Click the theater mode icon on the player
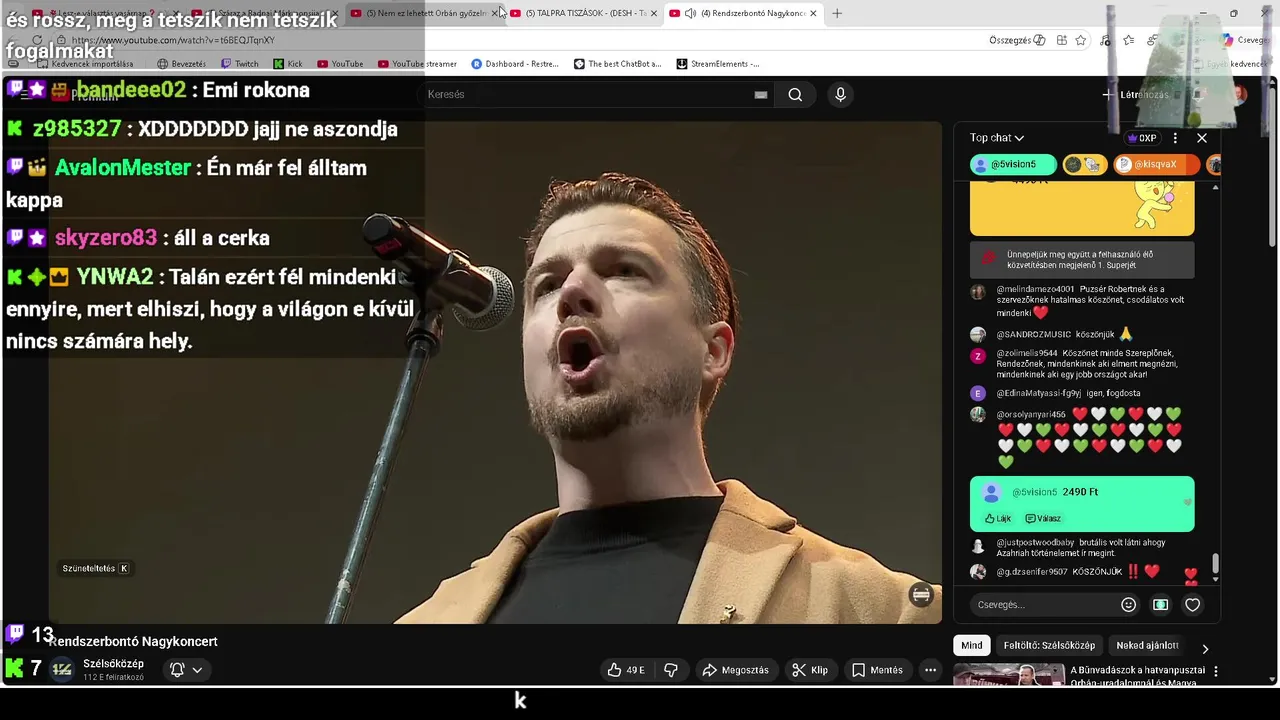 click(x=921, y=595)
